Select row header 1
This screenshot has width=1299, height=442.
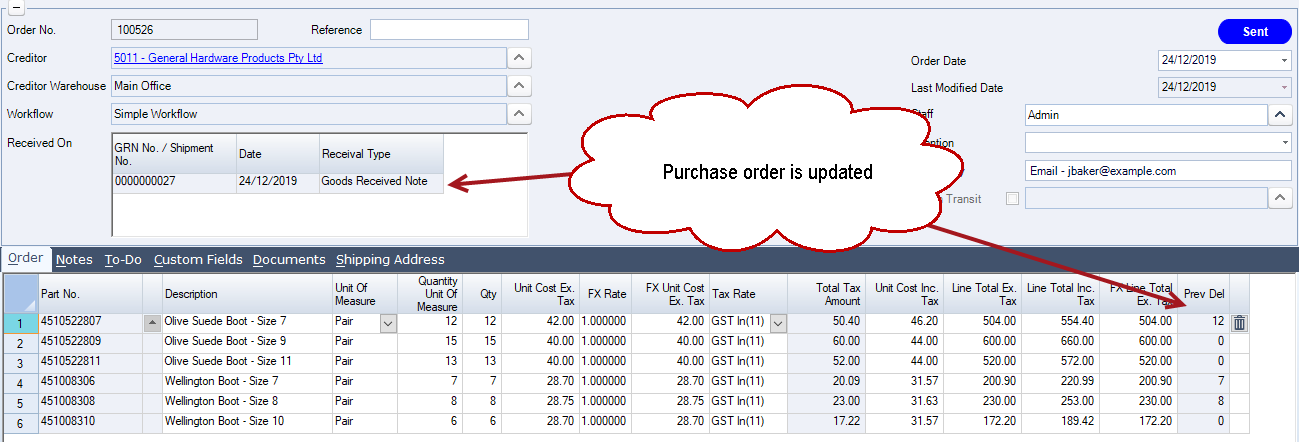(x=20, y=322)
